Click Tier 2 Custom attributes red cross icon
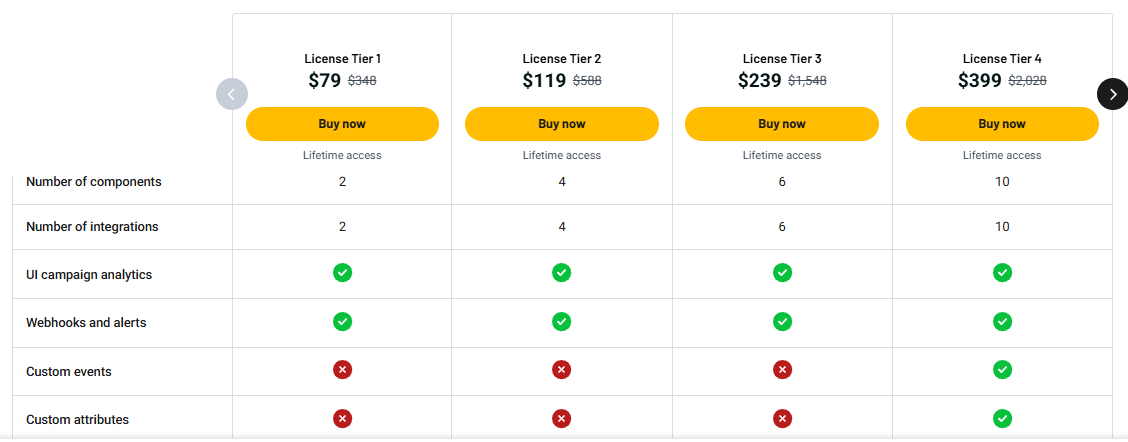This screenshot has width=1128, height=442. 562,418
